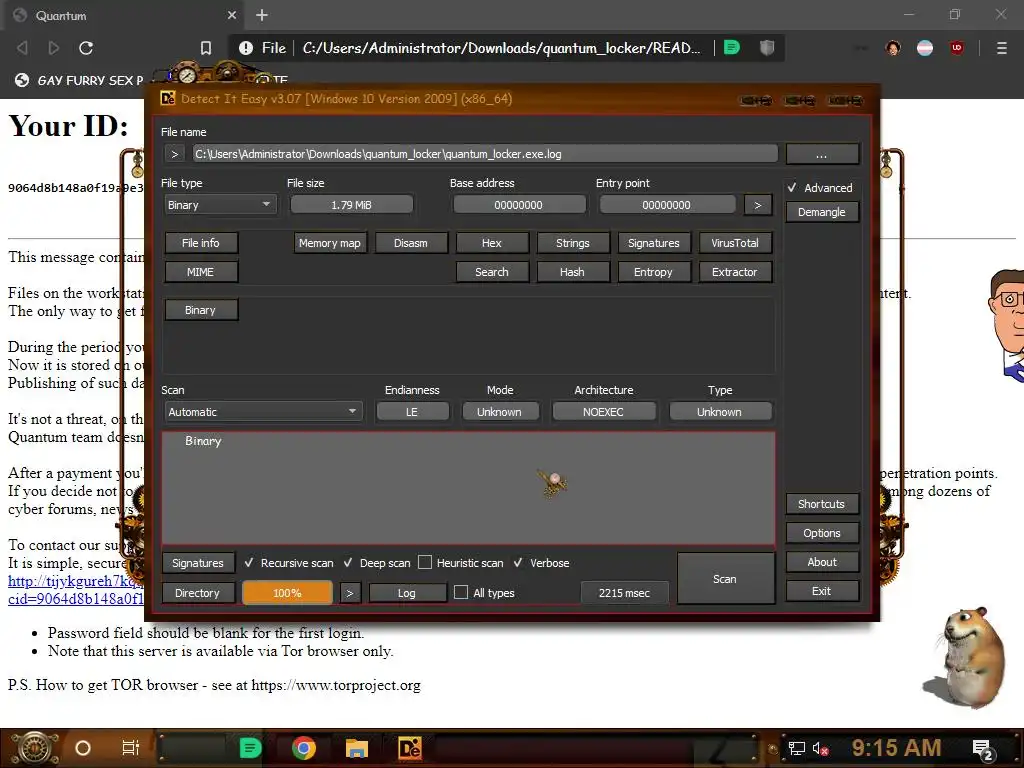
Task: Open File info
Action: (x=201, y=243)
